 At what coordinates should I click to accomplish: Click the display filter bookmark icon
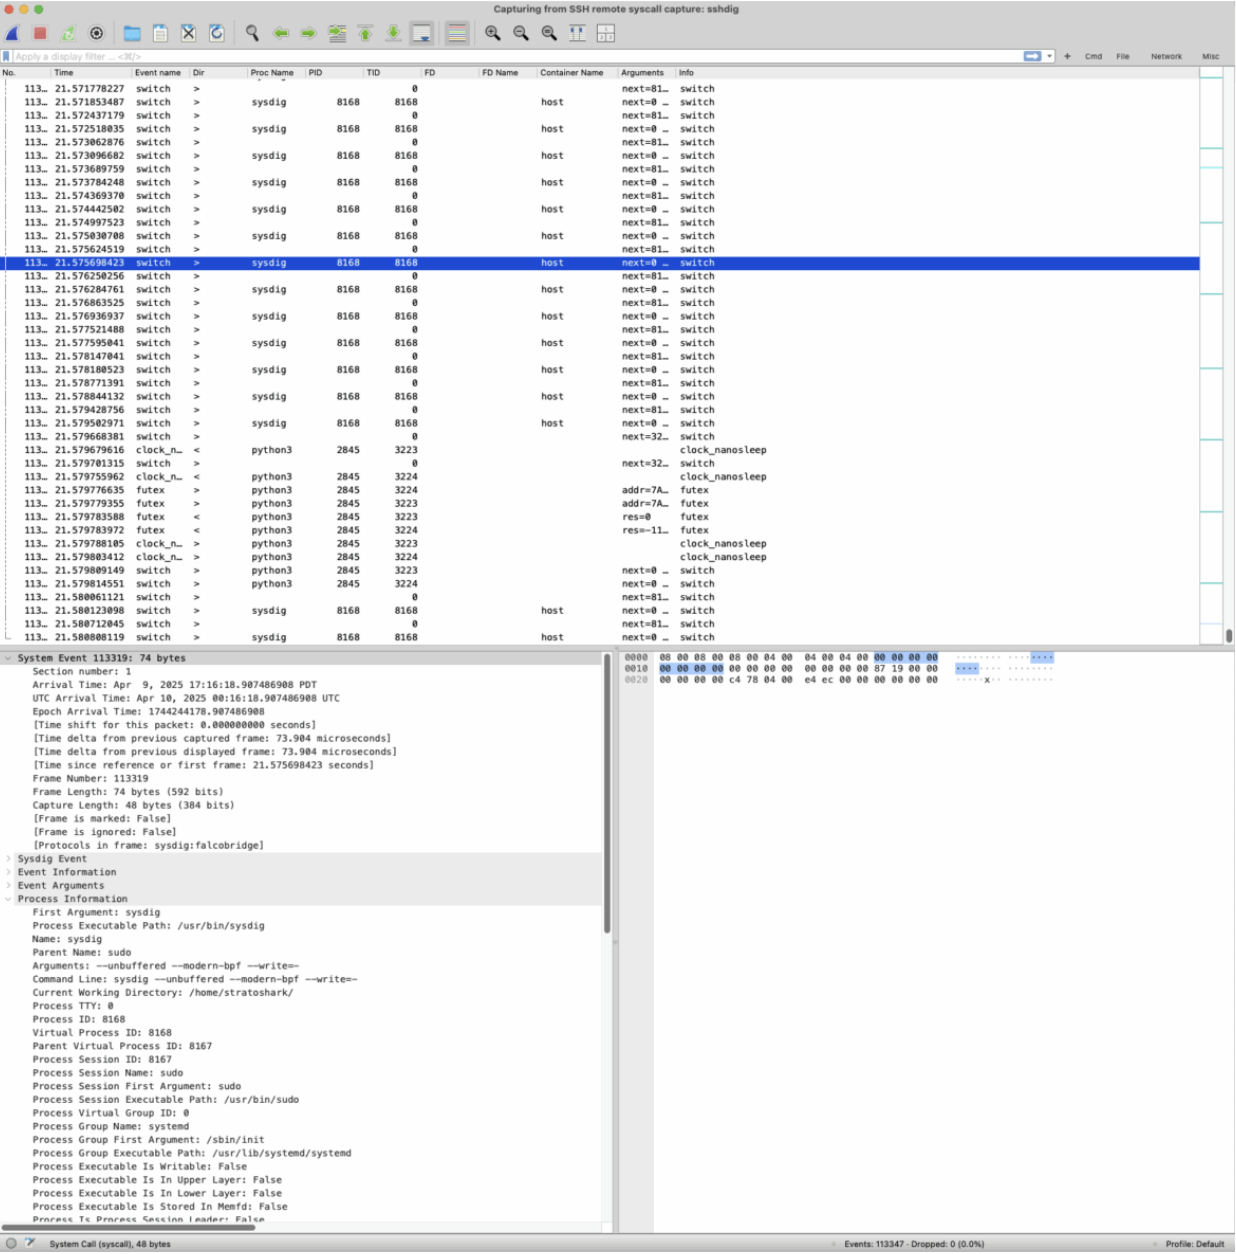pyautogui.click(x=7, y=57)
